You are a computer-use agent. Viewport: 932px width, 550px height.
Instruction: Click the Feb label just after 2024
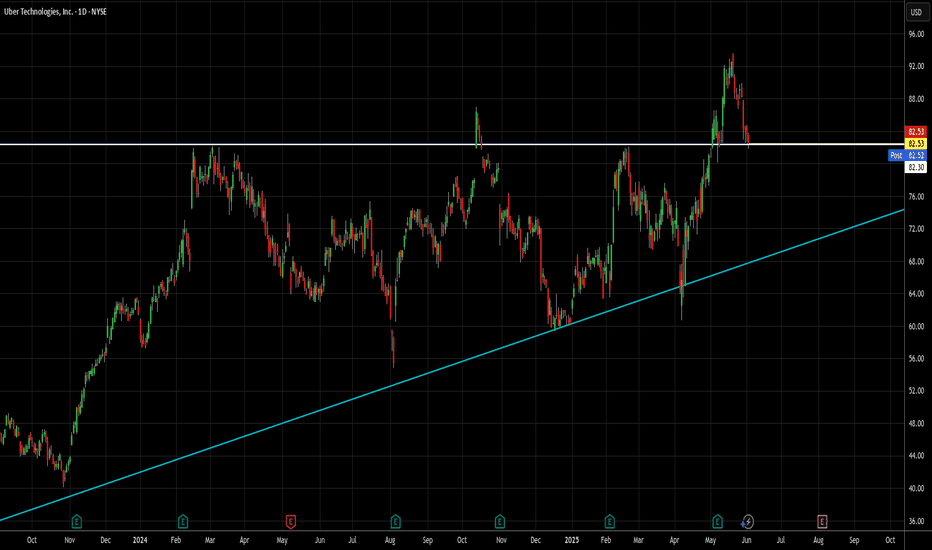coord(175,540)
